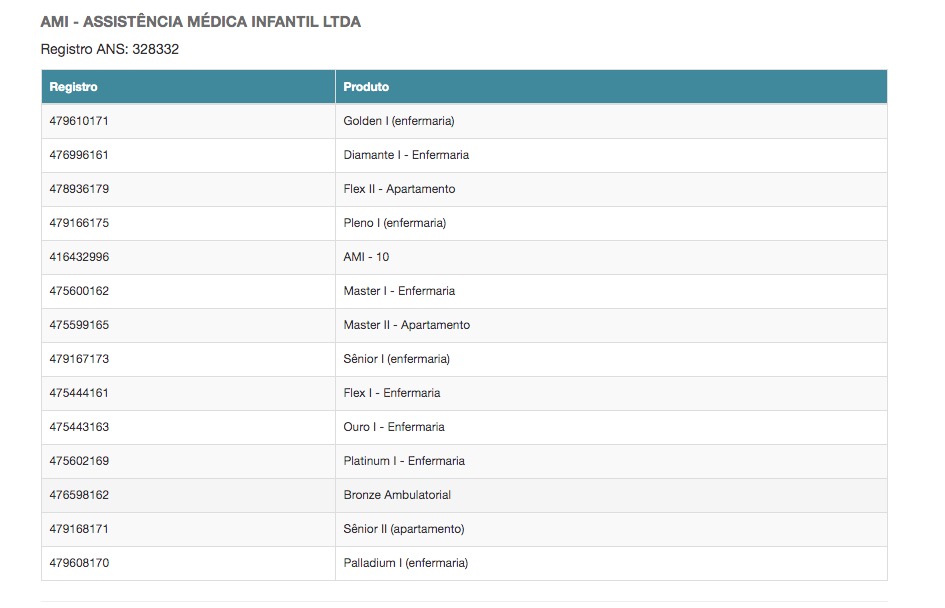This screenshot has width=945, height=608.
Task: Select Diamante I - Enfermaria row
Action: (405, 155)
